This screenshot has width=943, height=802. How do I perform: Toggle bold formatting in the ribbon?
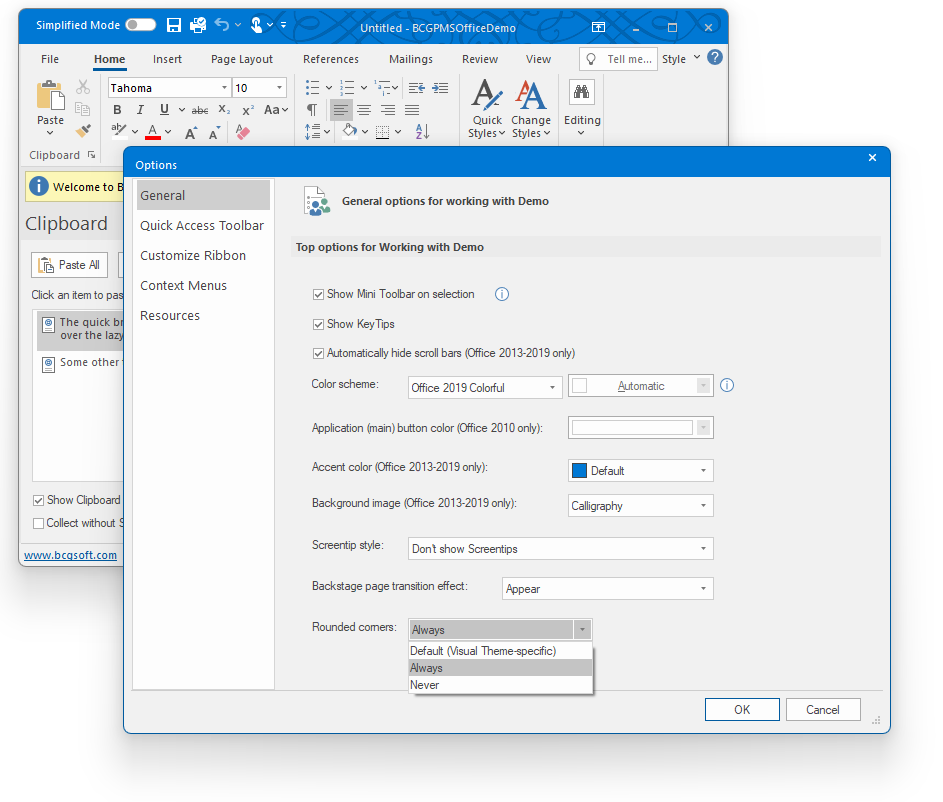click(117, 109)
